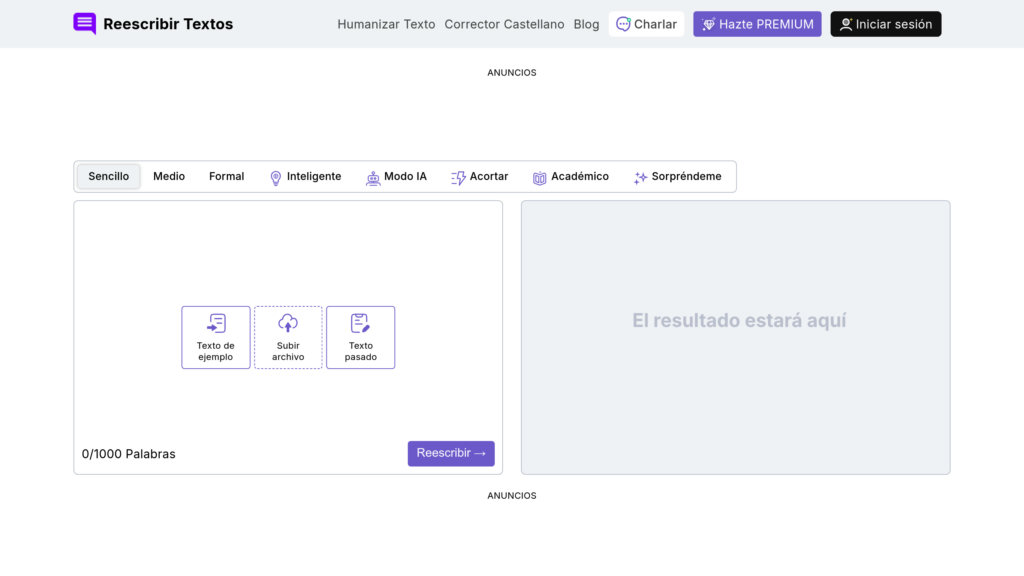
Task: Click the Texto pasado clipboard icon
Action: coord(360,322)
